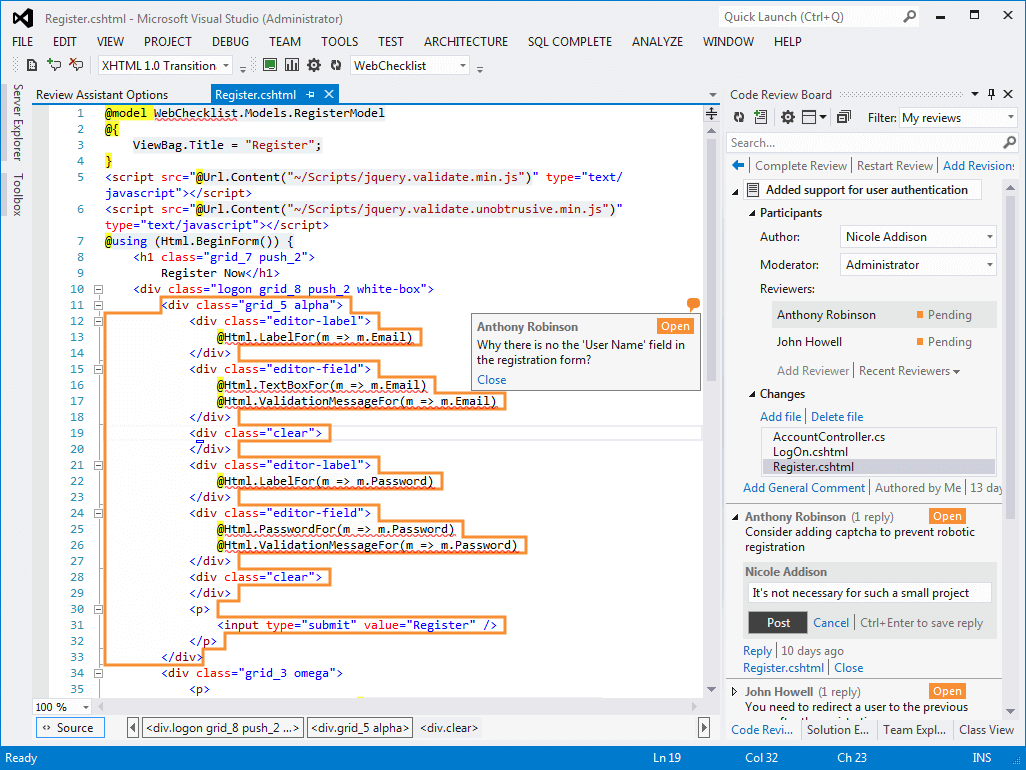This screenshot has height=770, width=1026.
Task: Close the Register.cshtml tab
Action: (329, 94)
